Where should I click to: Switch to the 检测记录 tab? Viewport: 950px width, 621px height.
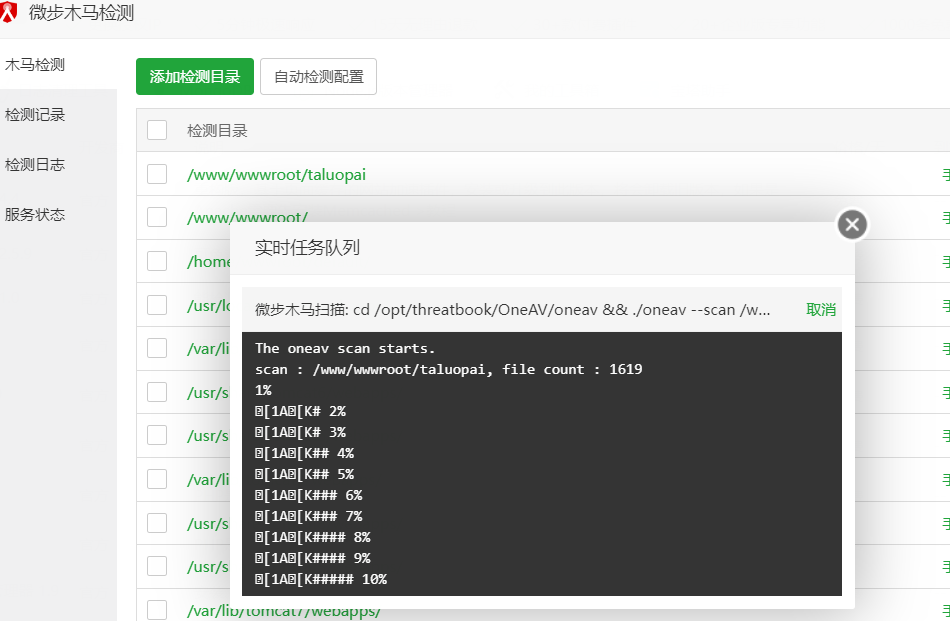tap(35, 115)
